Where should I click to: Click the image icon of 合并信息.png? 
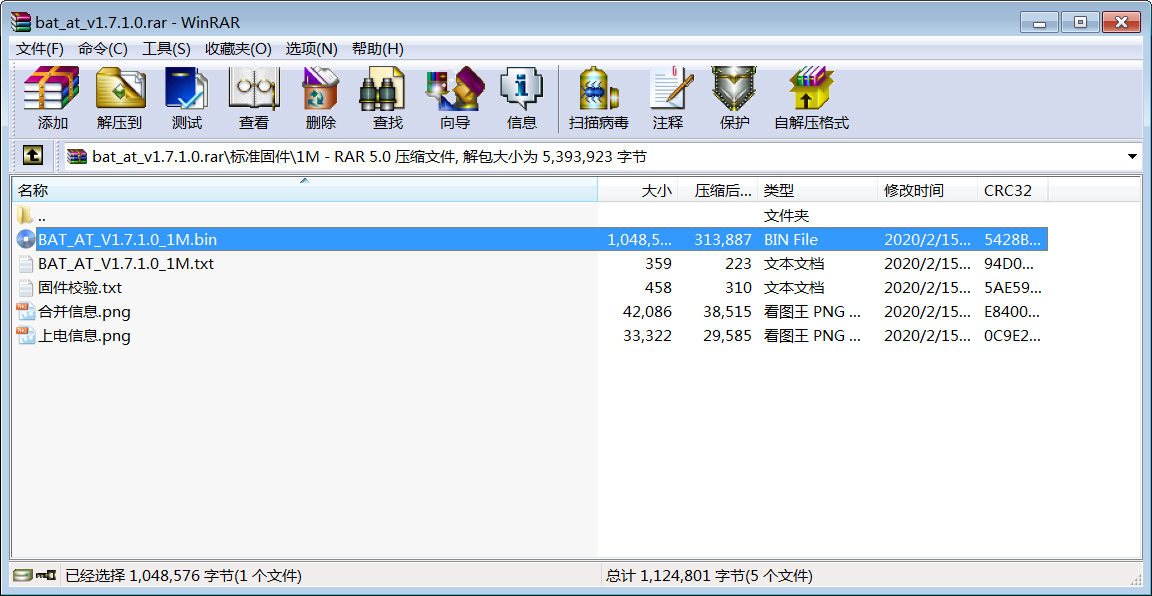click(x=26, y=312)
